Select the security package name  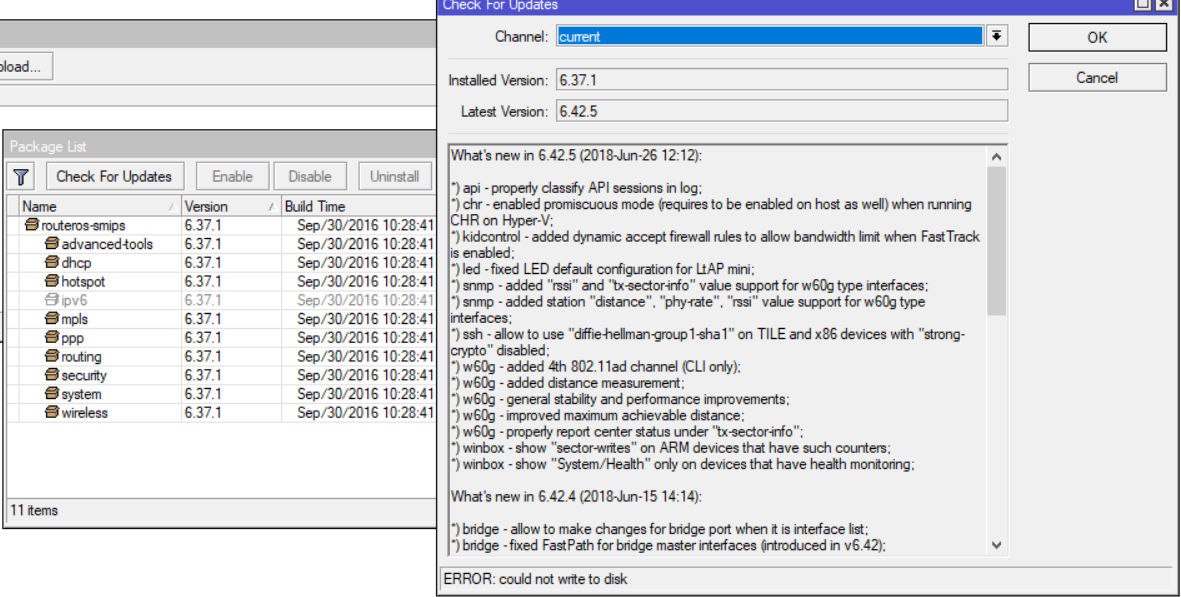click(x=84, y=375)
